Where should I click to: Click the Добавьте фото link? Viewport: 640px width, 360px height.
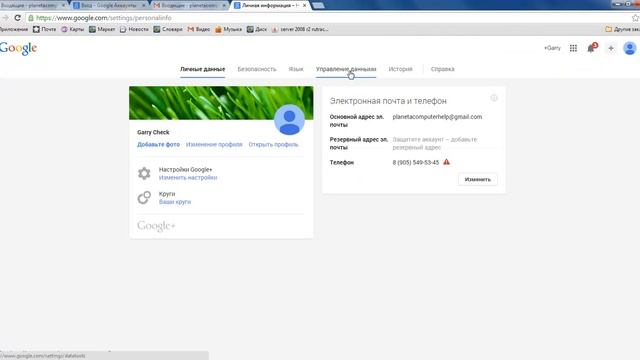click(x=158, y=144)
